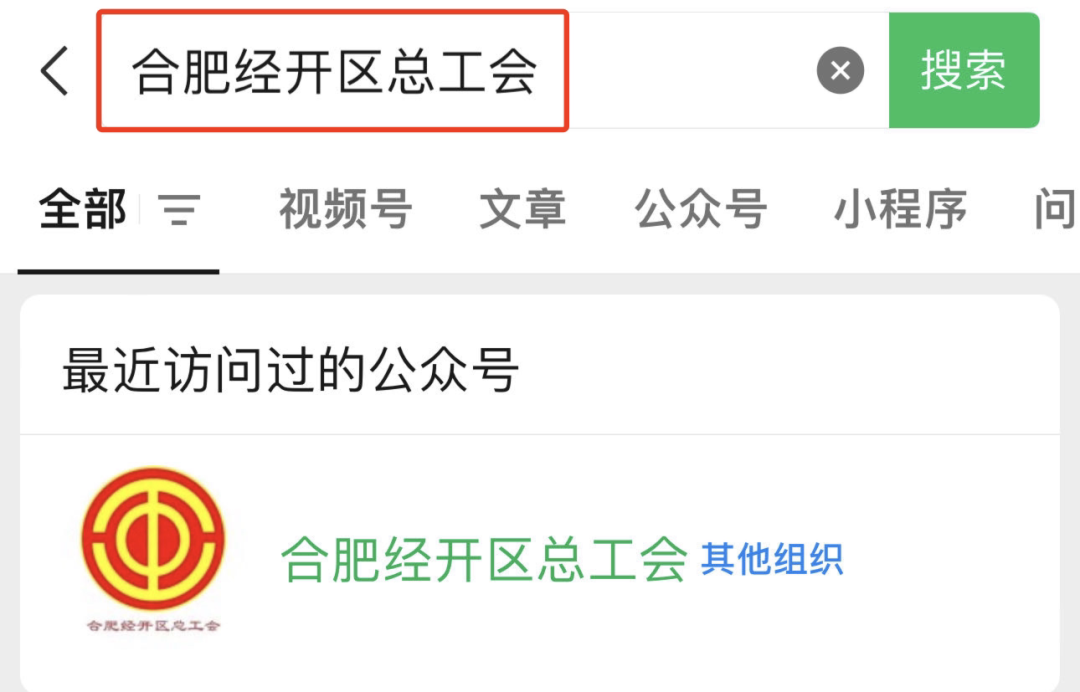Tap the 合肥经开区总工会 round union logo
Viewport: 1080px width, 692px height.
[x=153, y=539]
